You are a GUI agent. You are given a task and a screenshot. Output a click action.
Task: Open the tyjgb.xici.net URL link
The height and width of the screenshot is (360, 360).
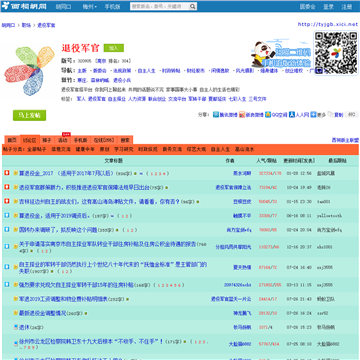pyautogui.click(x=328, y=24)
